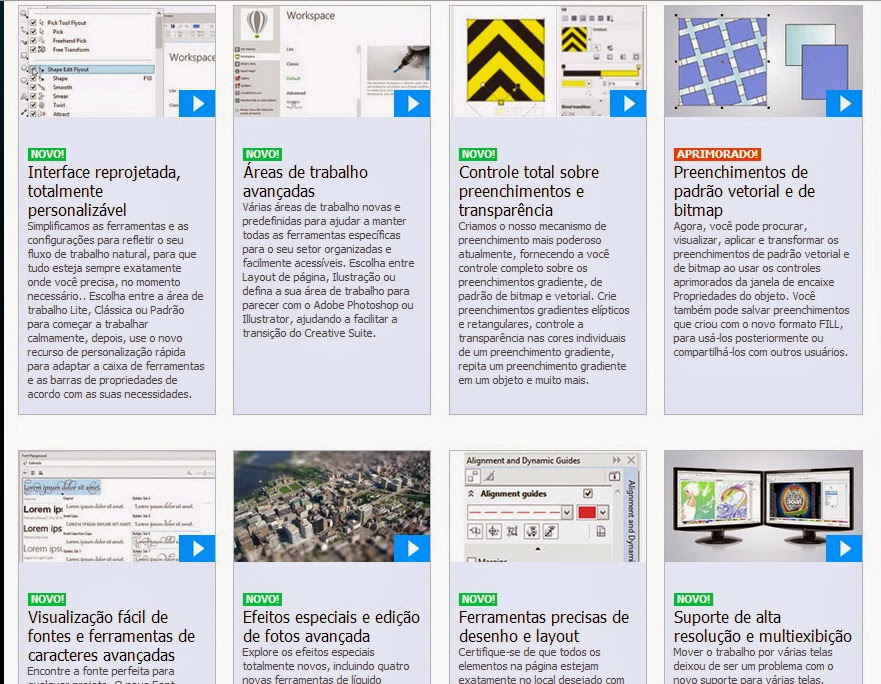Enable the Alignment guides checkbox

(x=588, y=493)
